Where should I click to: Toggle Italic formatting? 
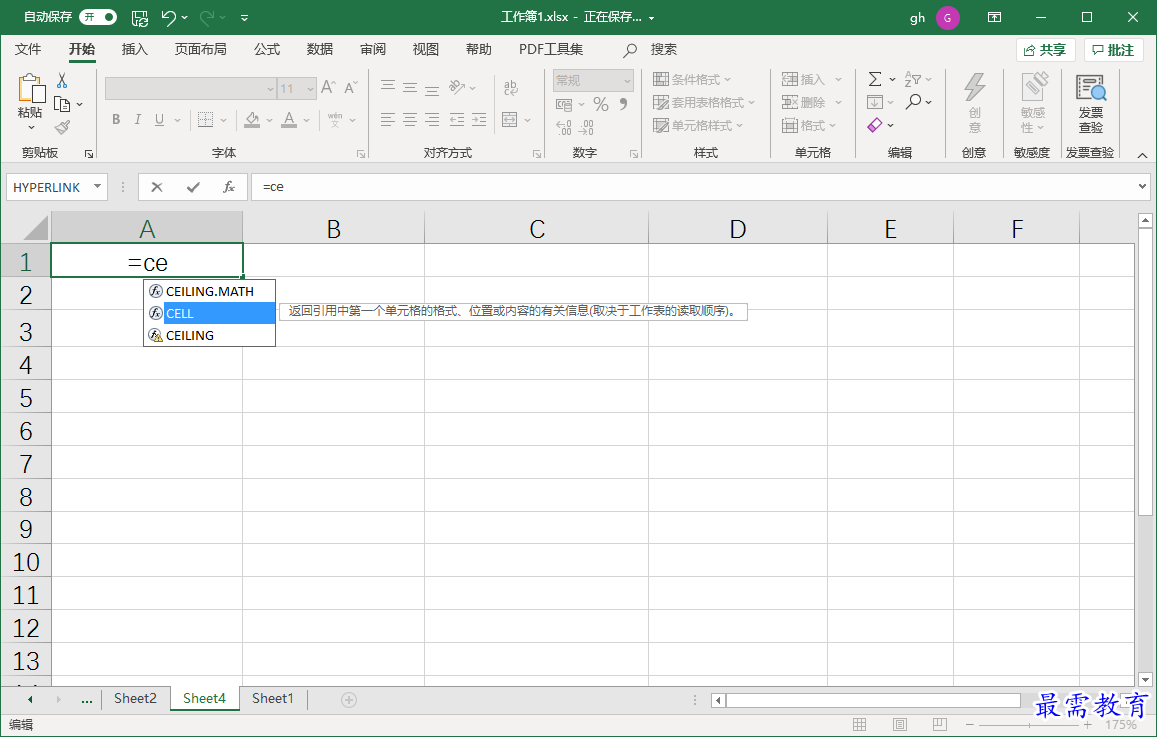[x=137, y=120]
